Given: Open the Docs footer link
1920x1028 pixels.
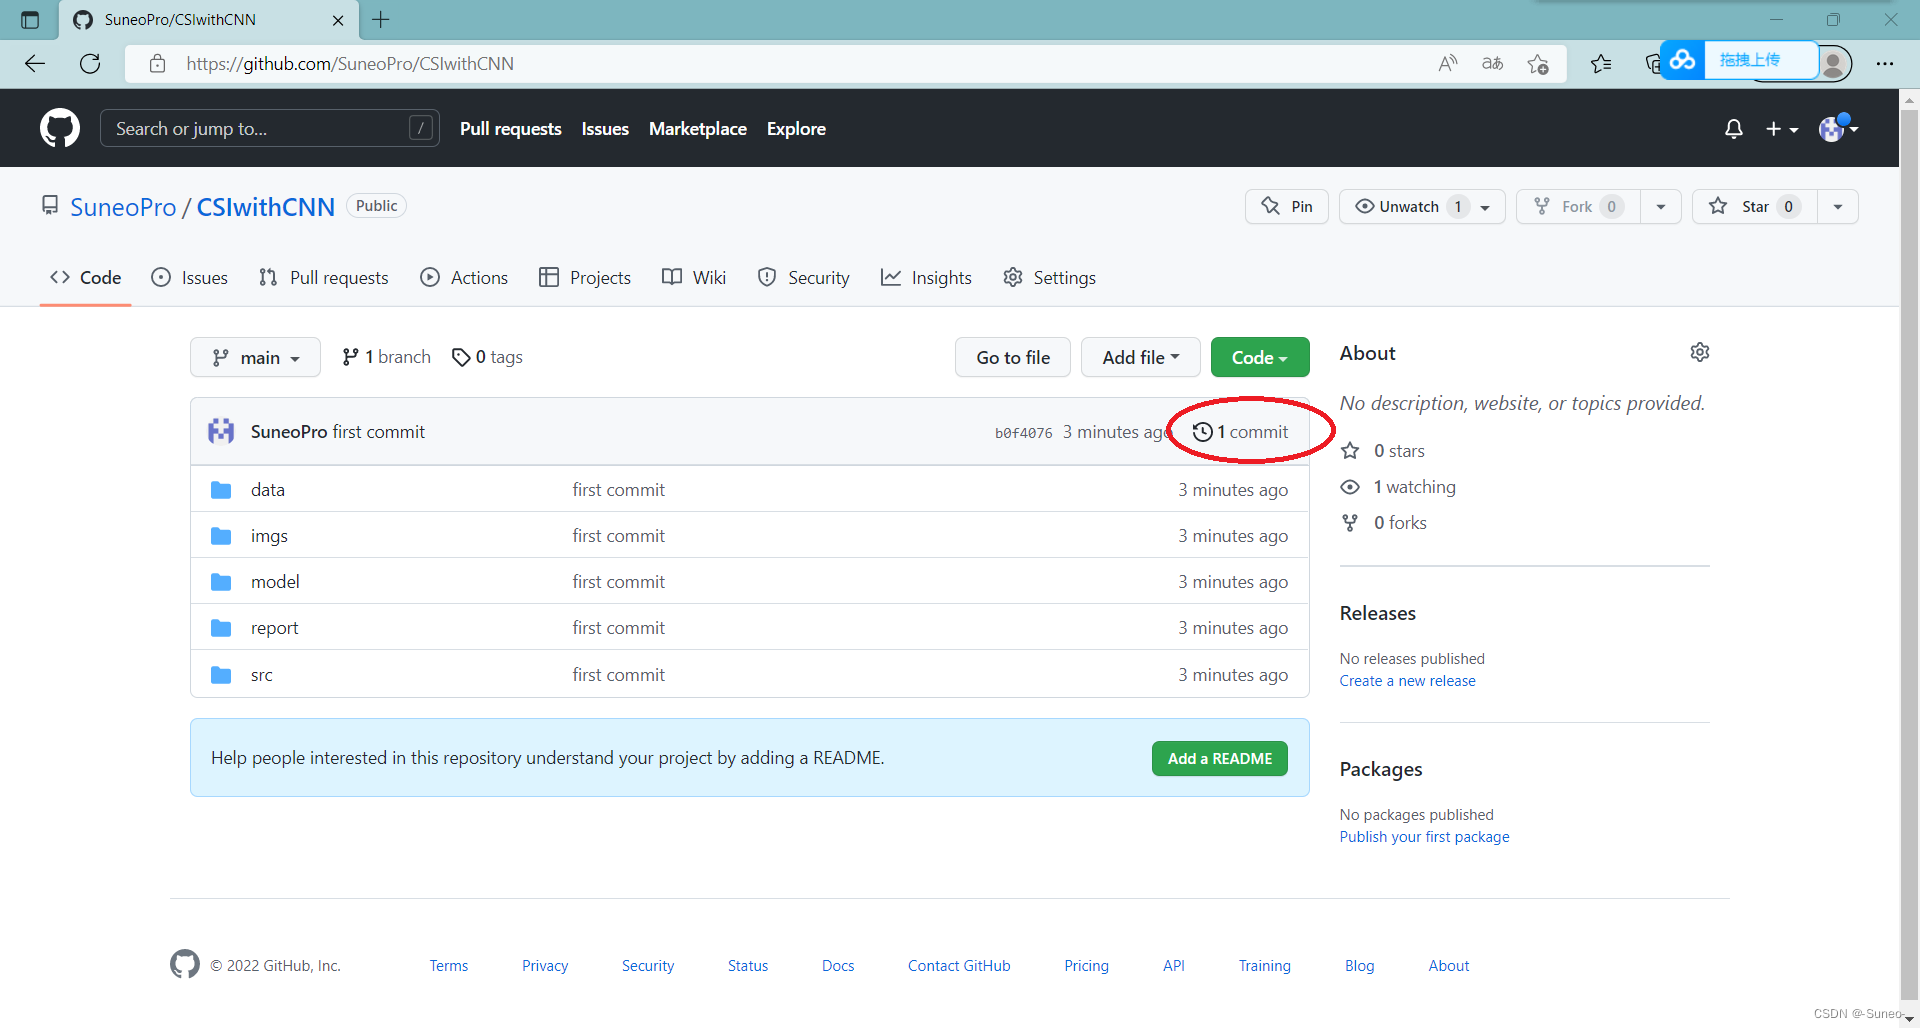Looking at the screenshot, I should tap(838, 966).
